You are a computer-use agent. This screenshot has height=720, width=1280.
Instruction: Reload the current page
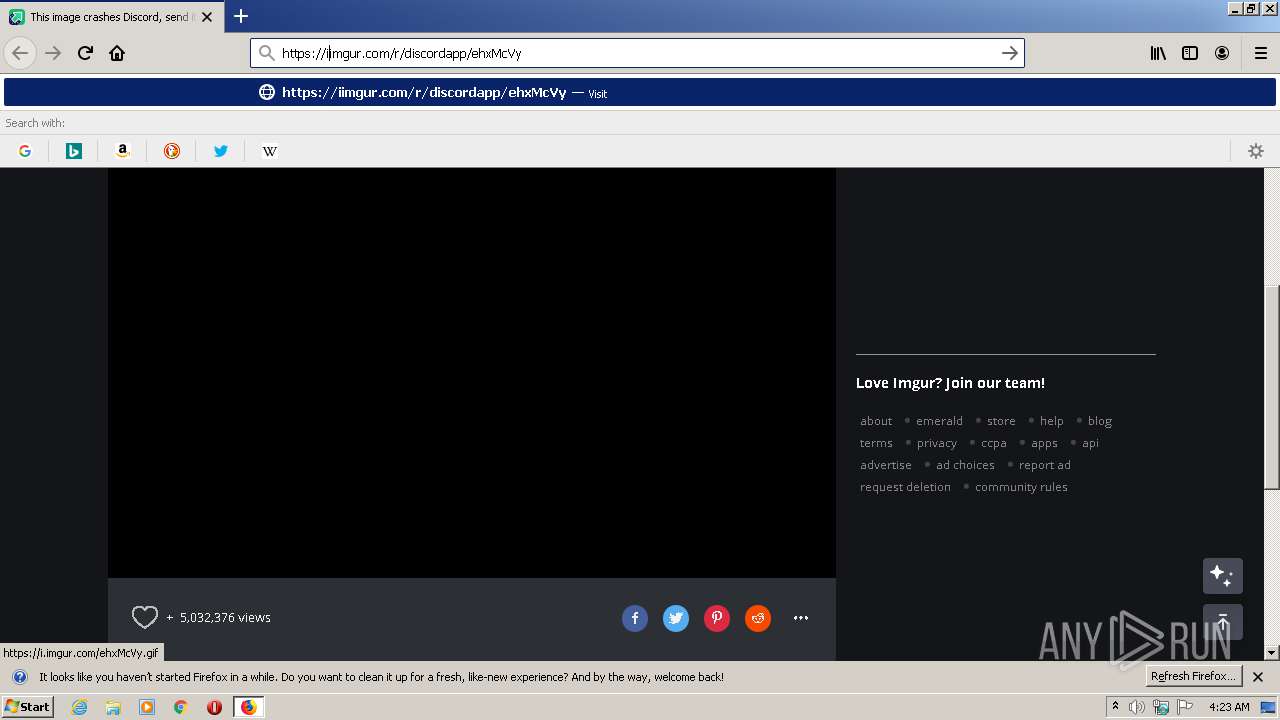(85, 53)
